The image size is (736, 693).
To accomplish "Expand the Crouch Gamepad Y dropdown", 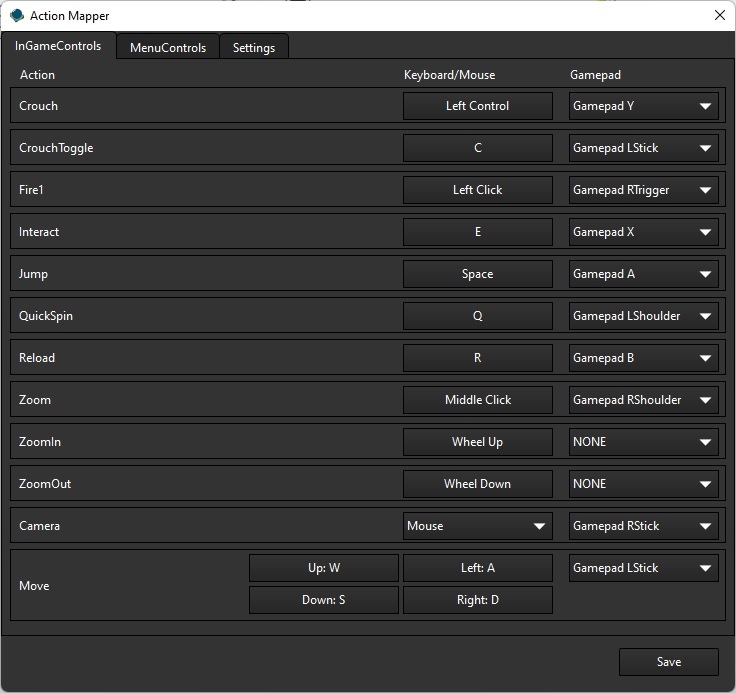I will pyautogui.click(x=643, y=106).
